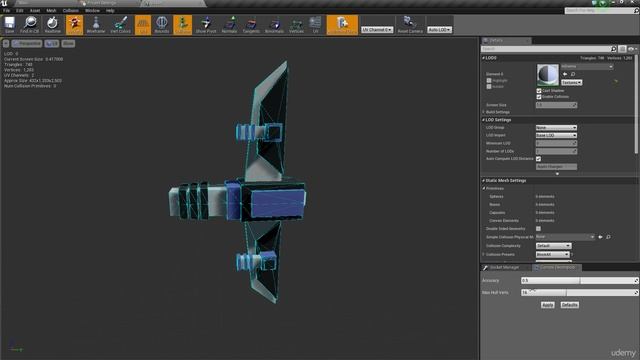Open the Collision Presets dropdown
The height and width of the screenshot is (360, 640).
tap(552, 254)
